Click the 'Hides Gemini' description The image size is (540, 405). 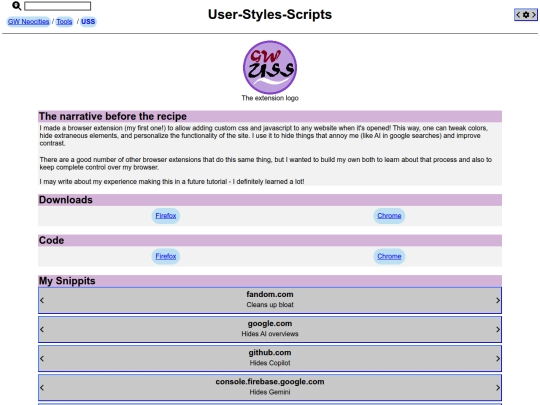[270, 392]
